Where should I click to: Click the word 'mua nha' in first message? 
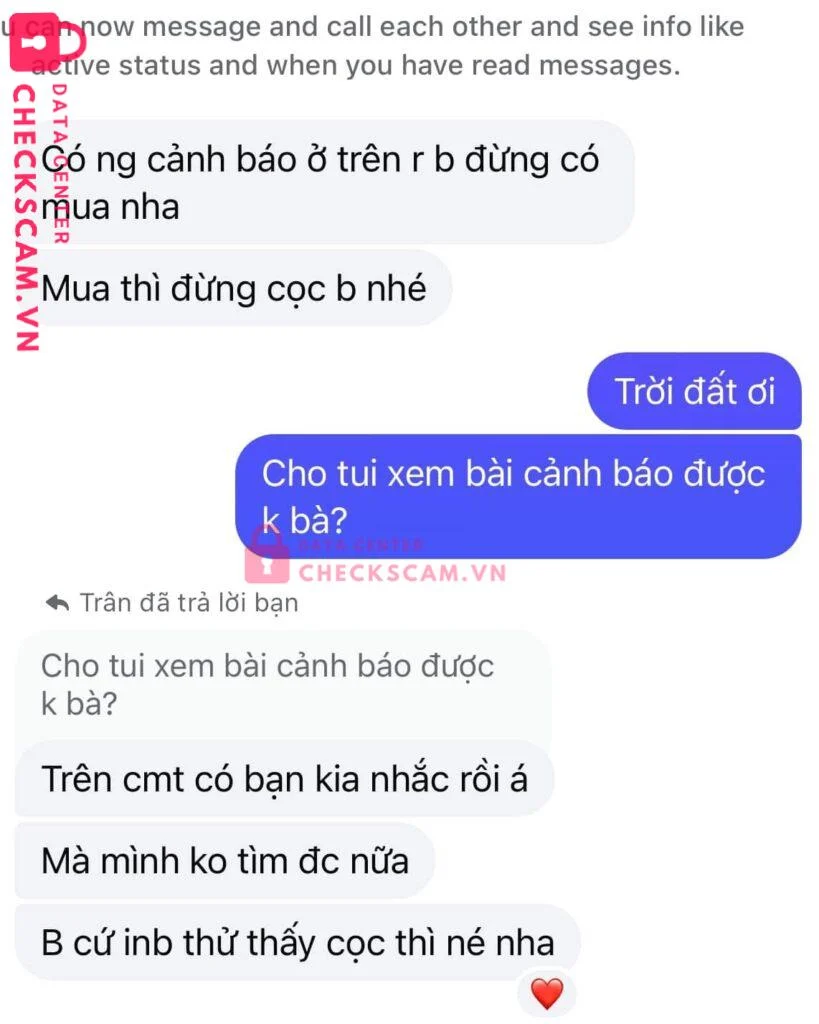coord(110,207)
